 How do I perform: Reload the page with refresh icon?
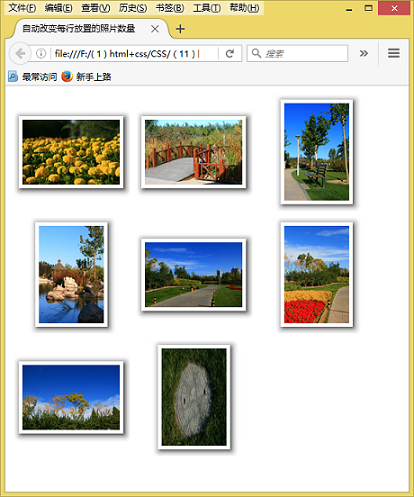point(230,53)
